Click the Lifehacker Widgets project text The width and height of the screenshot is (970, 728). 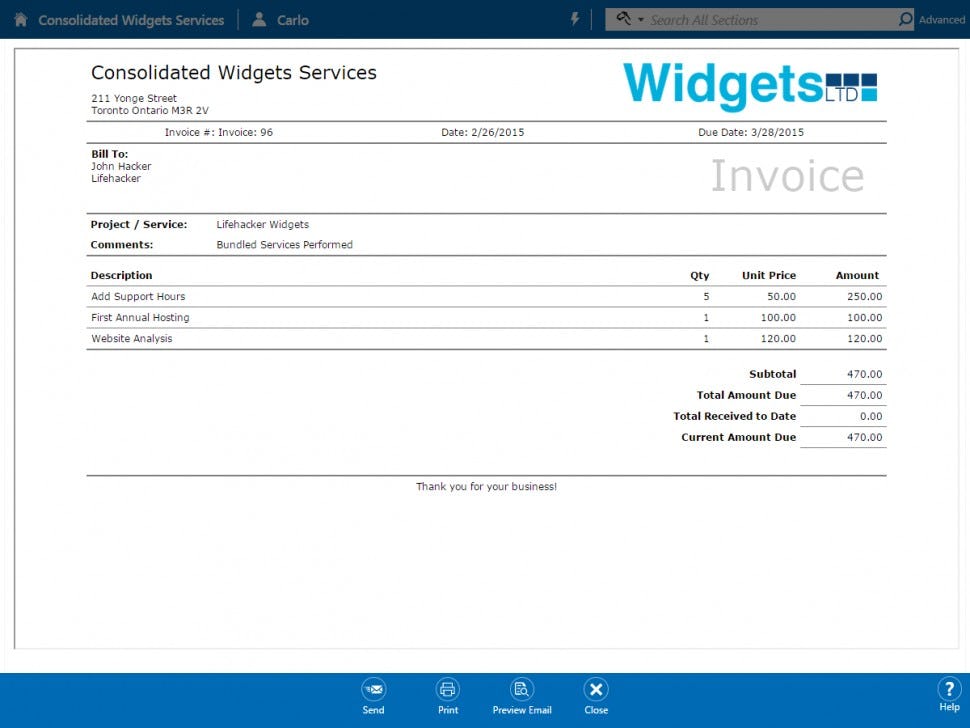click(x=262, y=225)
